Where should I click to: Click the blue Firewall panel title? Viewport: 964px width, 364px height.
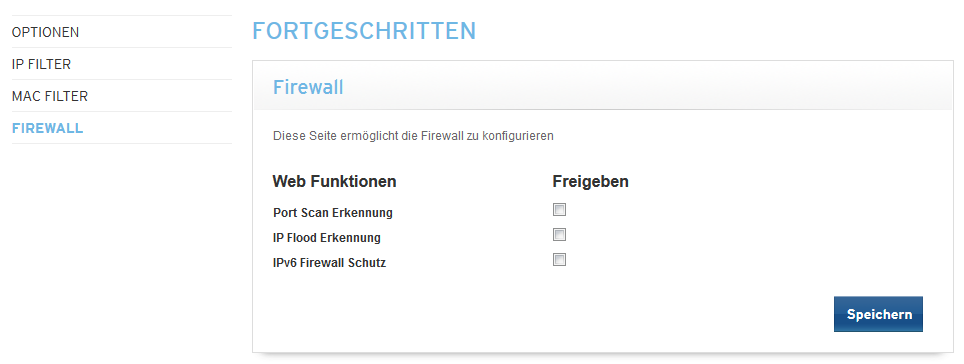pos(308,87)
